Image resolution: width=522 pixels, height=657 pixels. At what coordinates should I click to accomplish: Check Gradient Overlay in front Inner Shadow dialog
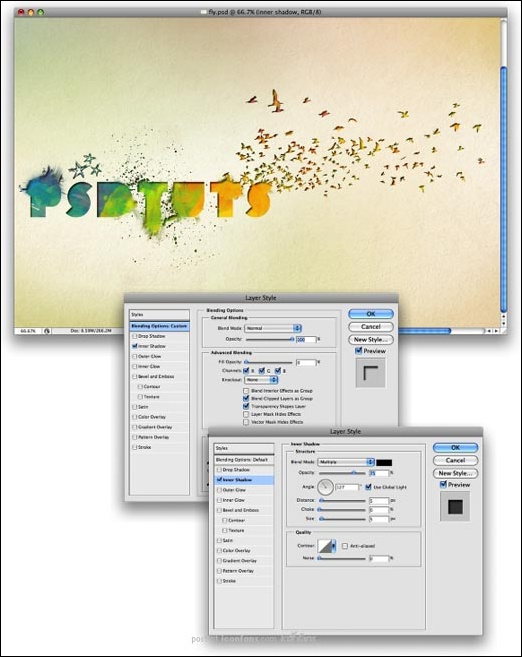[219, 561]
